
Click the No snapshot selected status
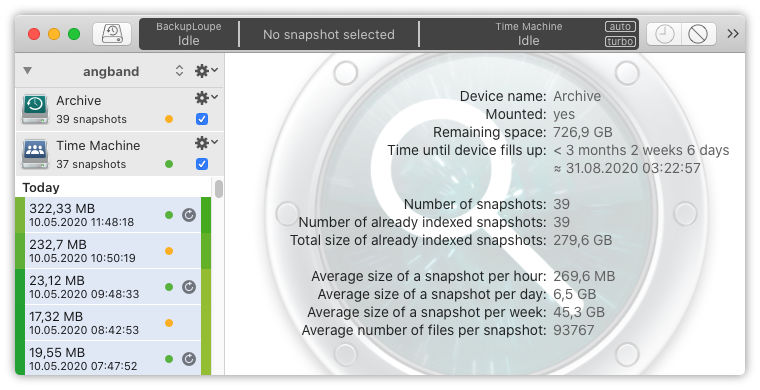329,34
